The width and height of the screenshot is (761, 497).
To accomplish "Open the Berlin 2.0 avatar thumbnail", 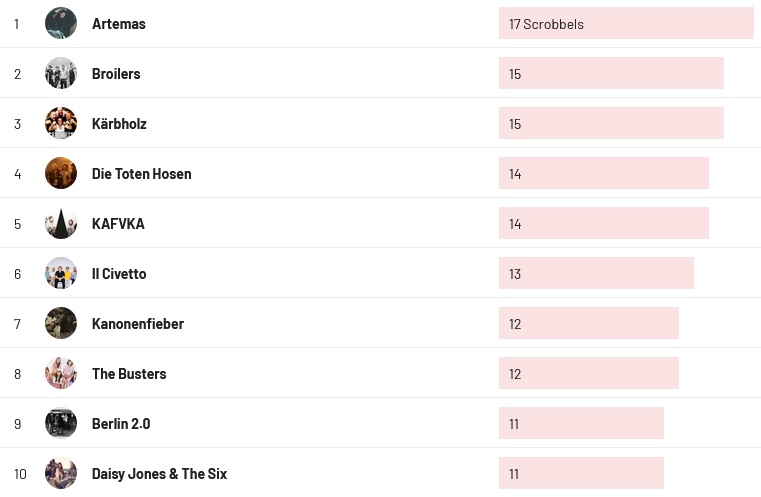I will [61, 423].
